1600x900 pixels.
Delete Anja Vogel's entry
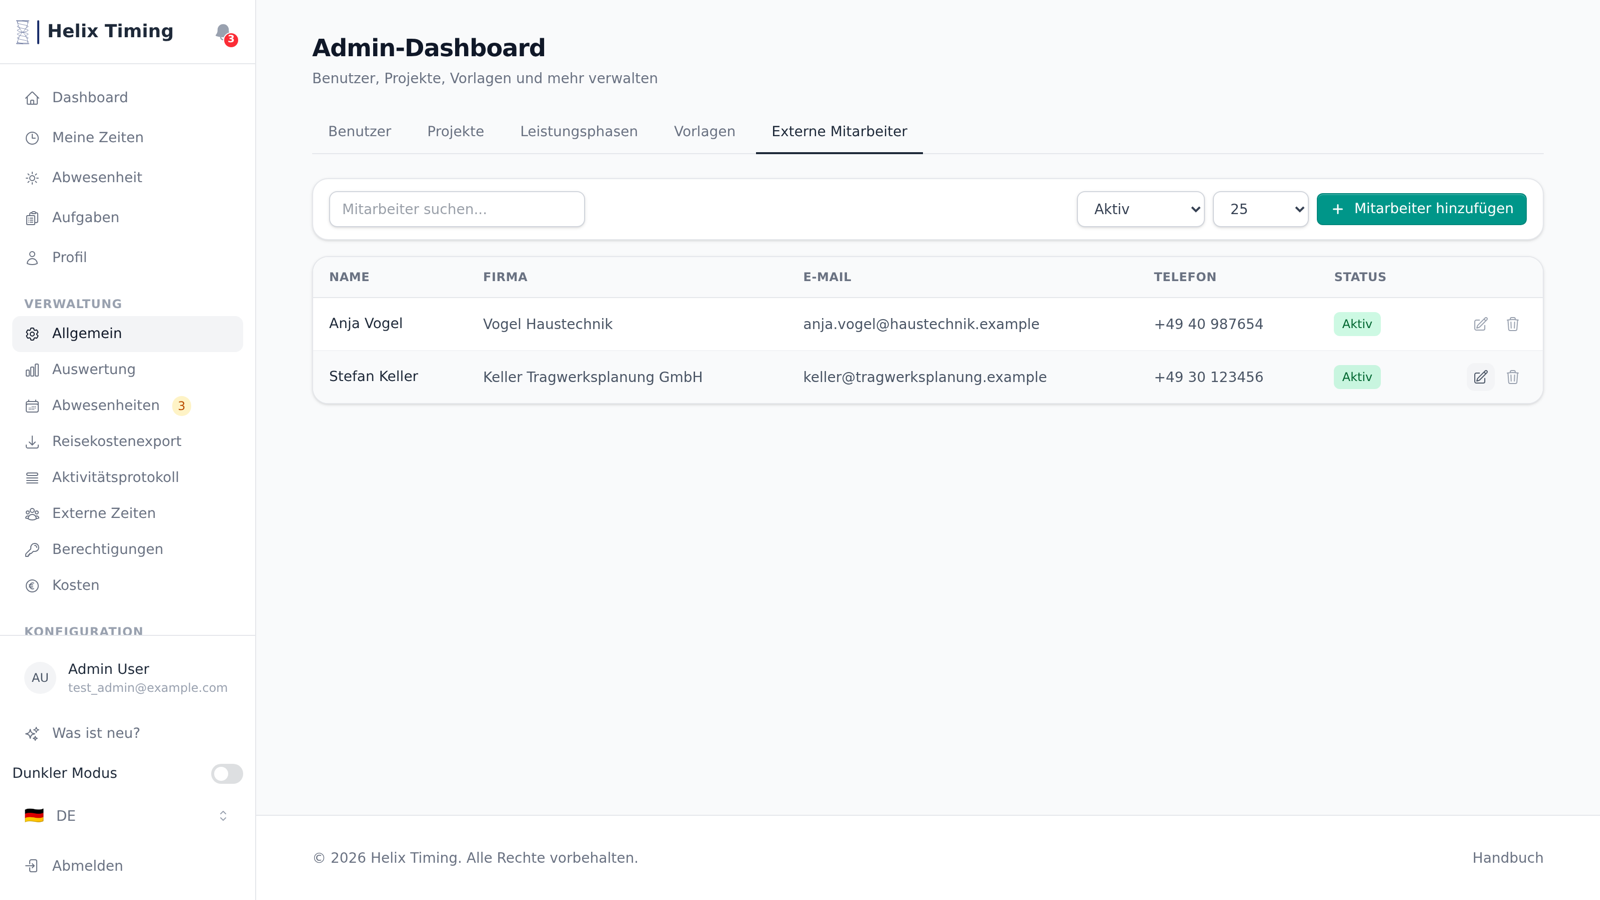(1512, 324)
